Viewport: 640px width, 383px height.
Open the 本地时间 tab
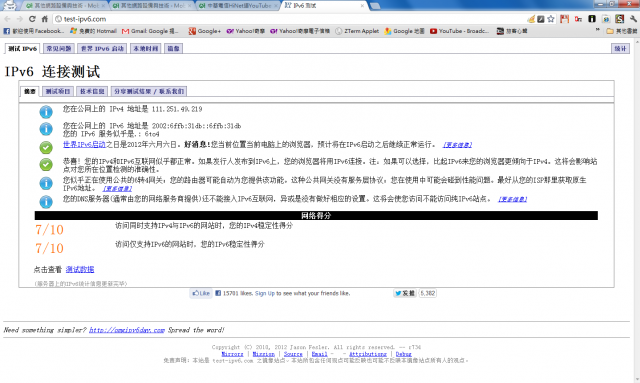(146, 49)
